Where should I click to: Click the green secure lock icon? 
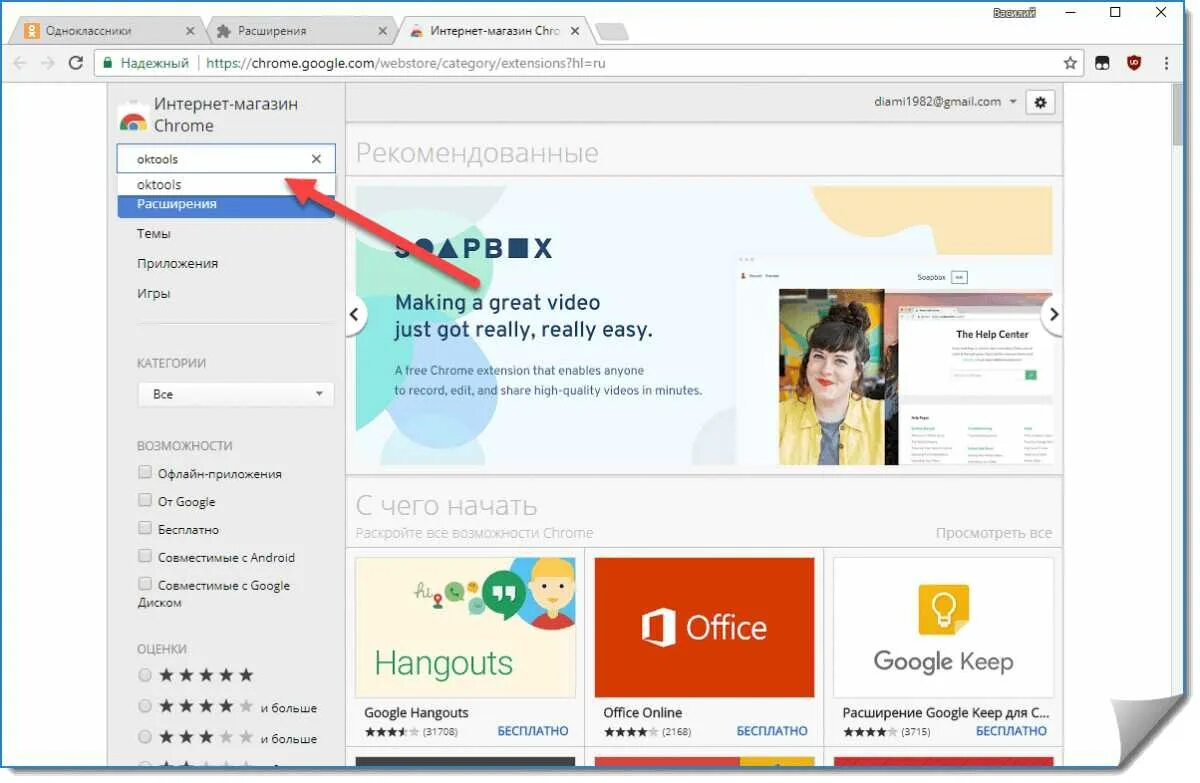pyautogui.click(x=107, y=63)
